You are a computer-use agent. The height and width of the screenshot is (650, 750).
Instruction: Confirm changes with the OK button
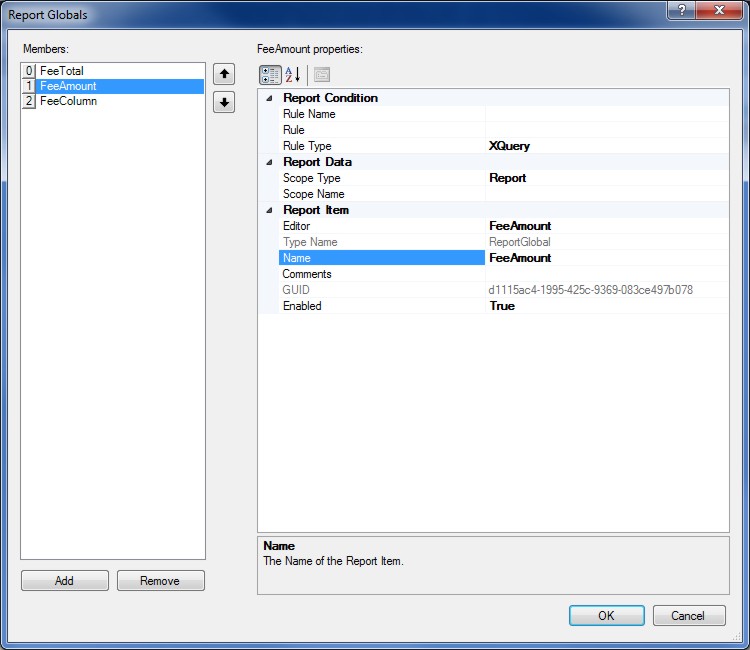click(x=606, y=615)
